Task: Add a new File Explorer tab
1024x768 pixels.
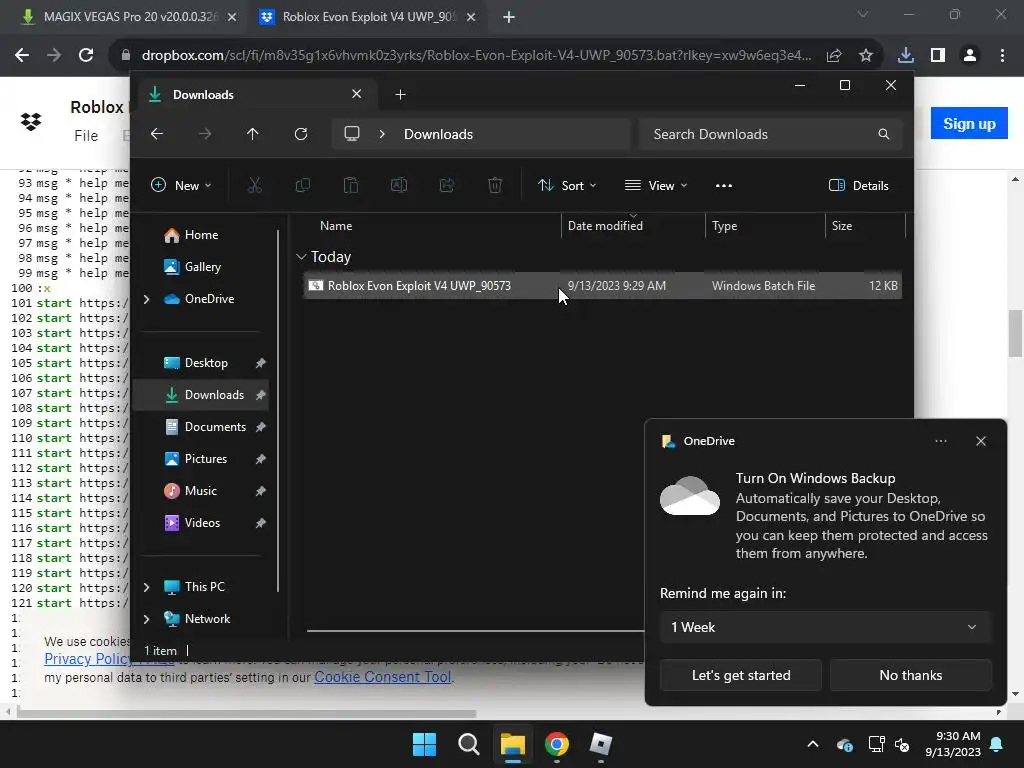Action: pyautogui.click(x=400, y=95)
